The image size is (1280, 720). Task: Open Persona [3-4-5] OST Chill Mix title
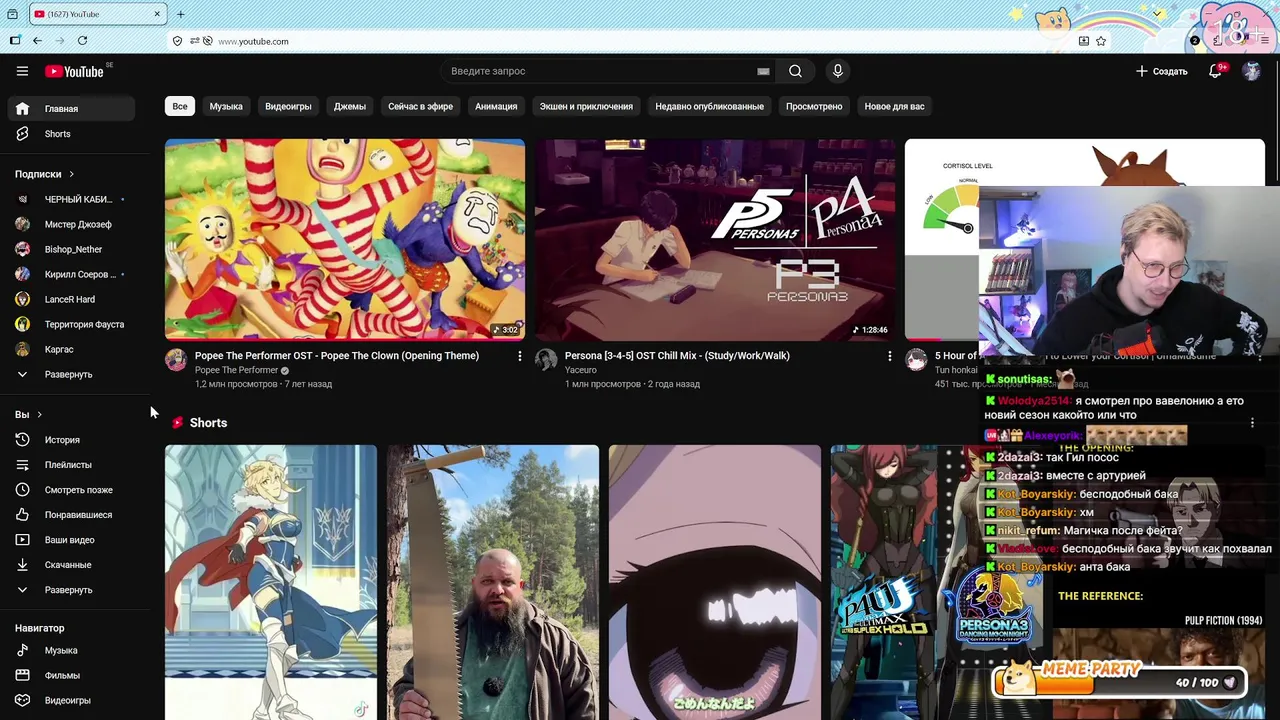(x=677, y=356)
